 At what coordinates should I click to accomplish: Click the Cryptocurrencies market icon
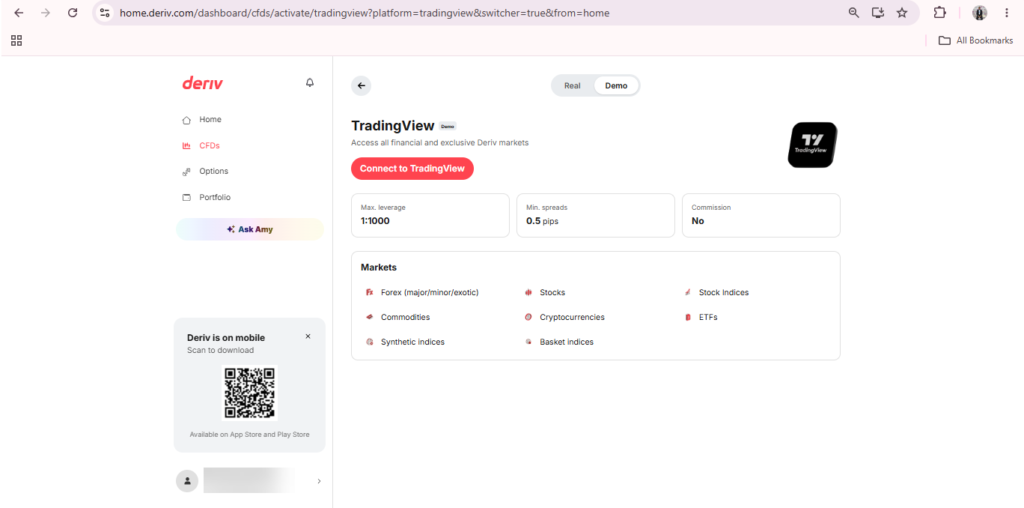tap(528, 317)
